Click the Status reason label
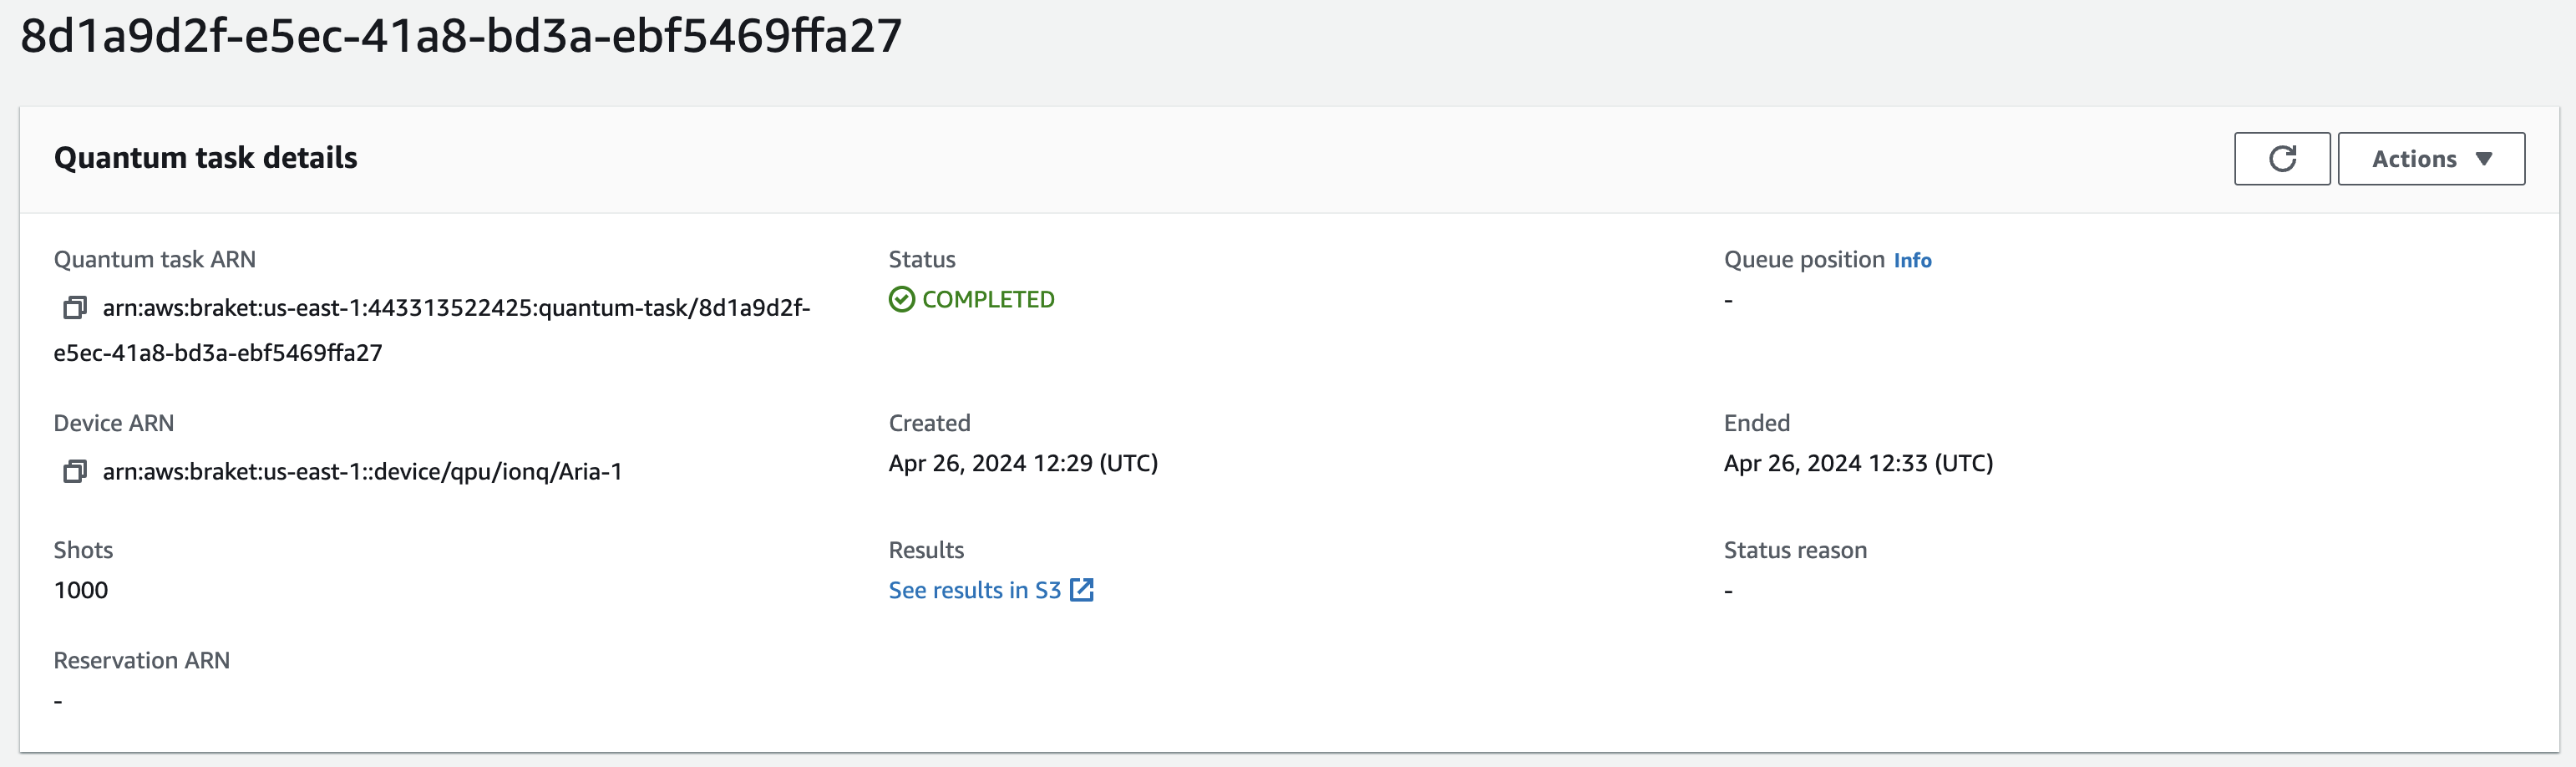This screenshot has height=767, width=2576. [1795, 550]
